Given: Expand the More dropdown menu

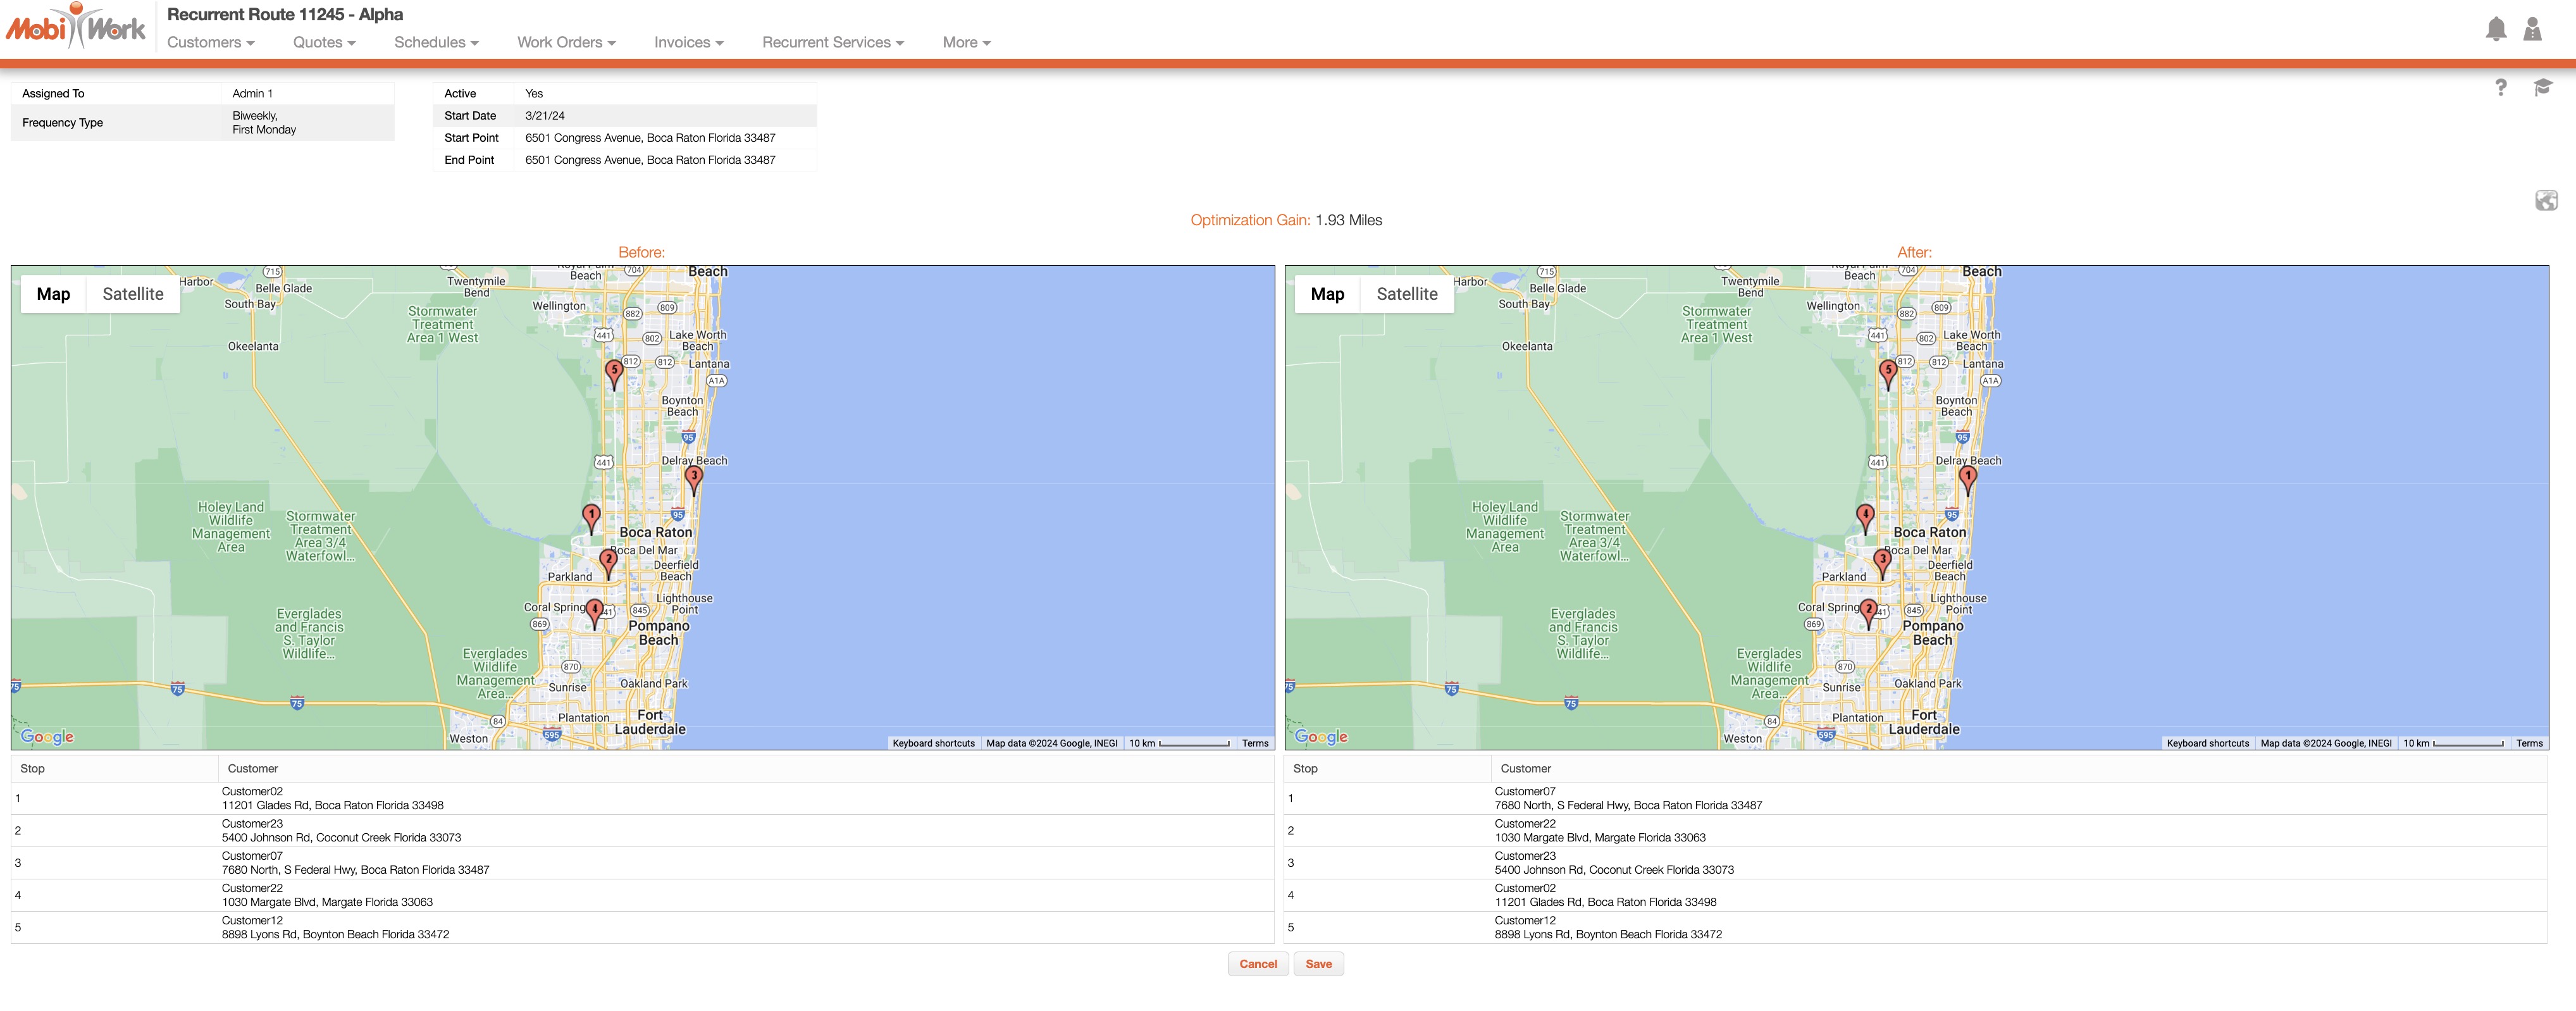Looking at the screenshot, I should 966,42.
